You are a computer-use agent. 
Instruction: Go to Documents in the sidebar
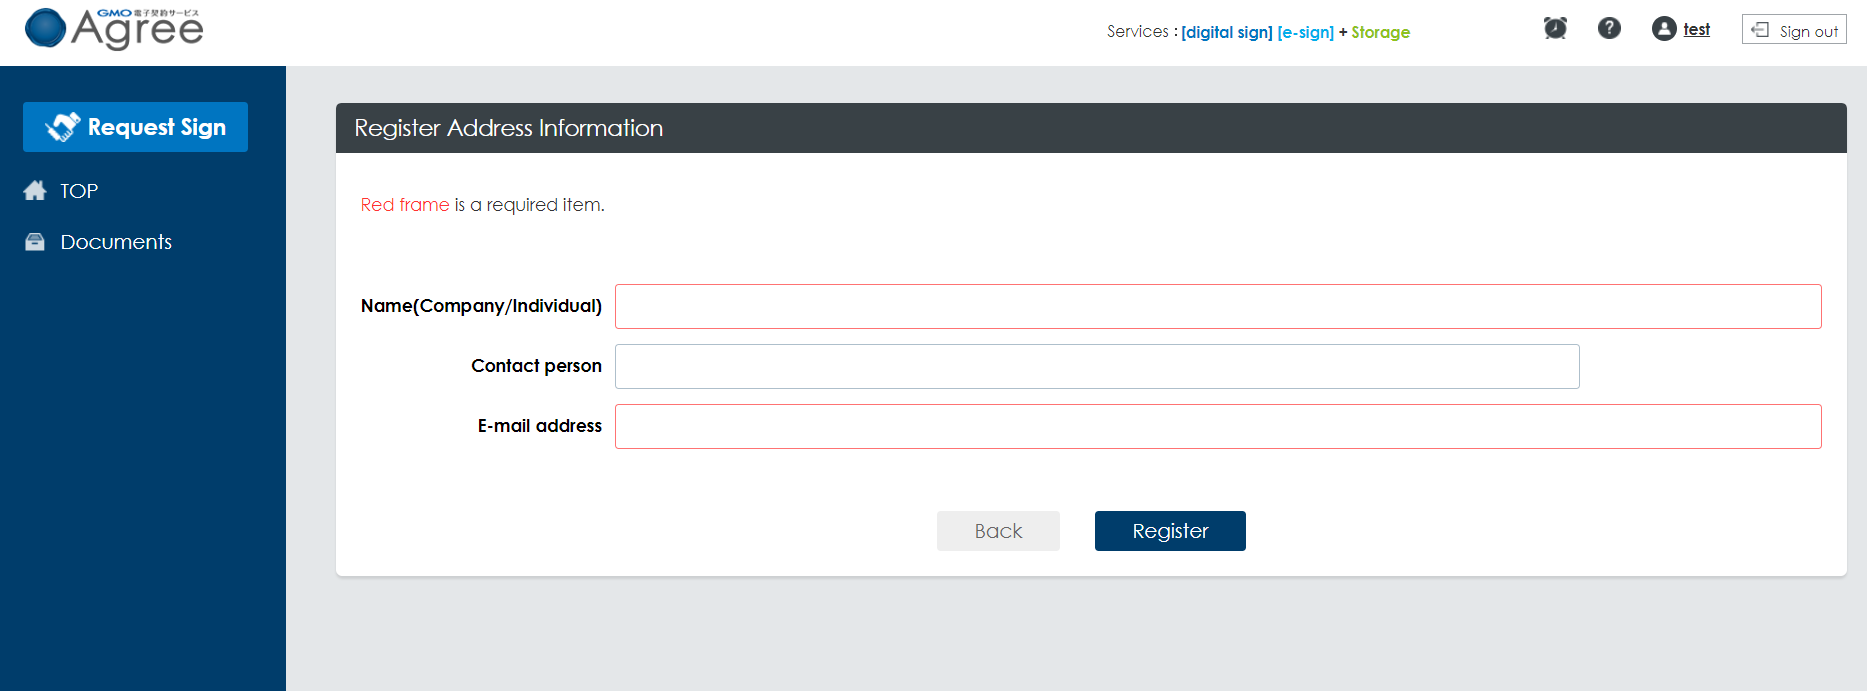tap(116, 242)
